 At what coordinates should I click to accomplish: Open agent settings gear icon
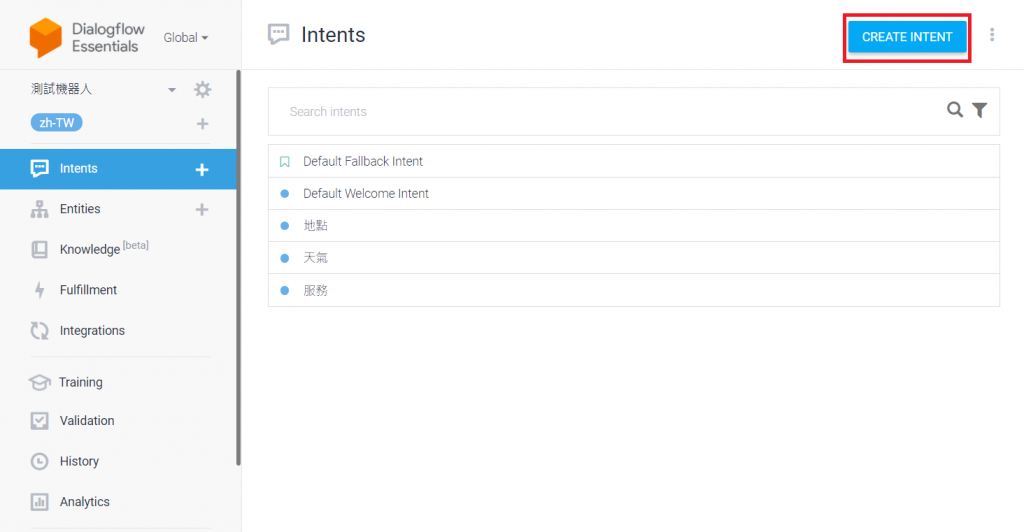pyautogui.click(x=202, y=89)
